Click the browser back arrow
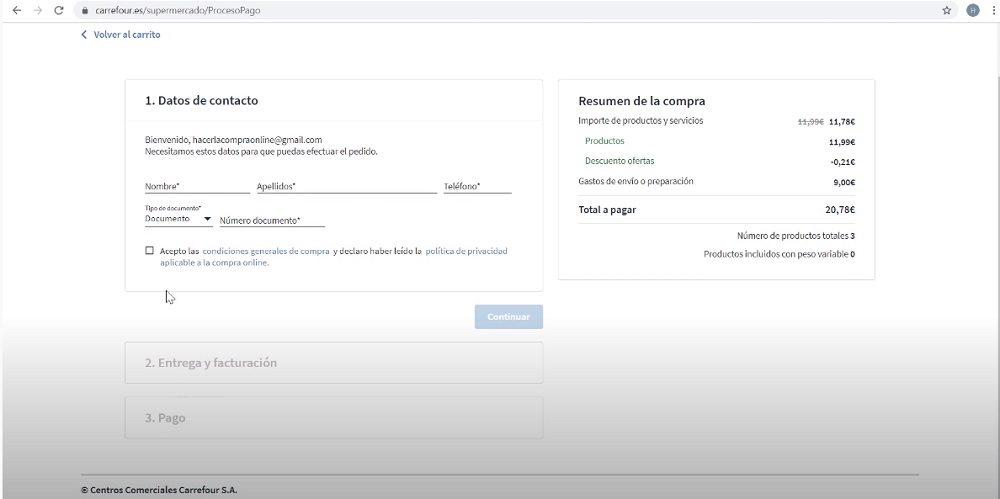Viewport: 1000px width, 499px height. click(16, 10)
